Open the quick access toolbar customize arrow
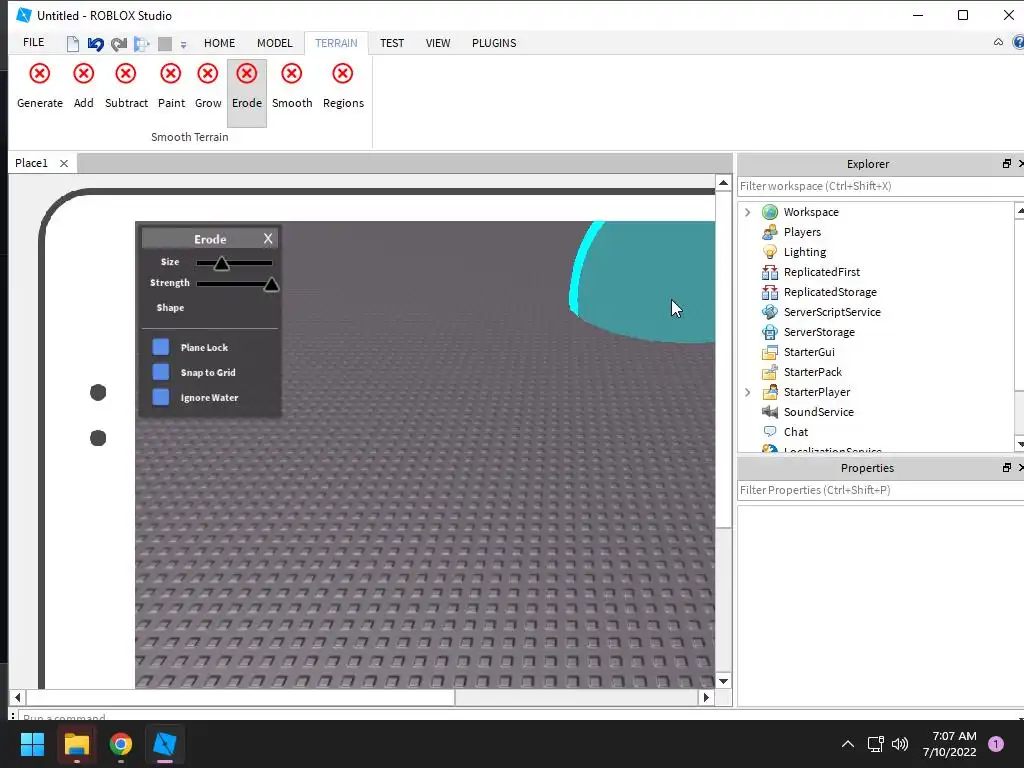 coord(184,45)
